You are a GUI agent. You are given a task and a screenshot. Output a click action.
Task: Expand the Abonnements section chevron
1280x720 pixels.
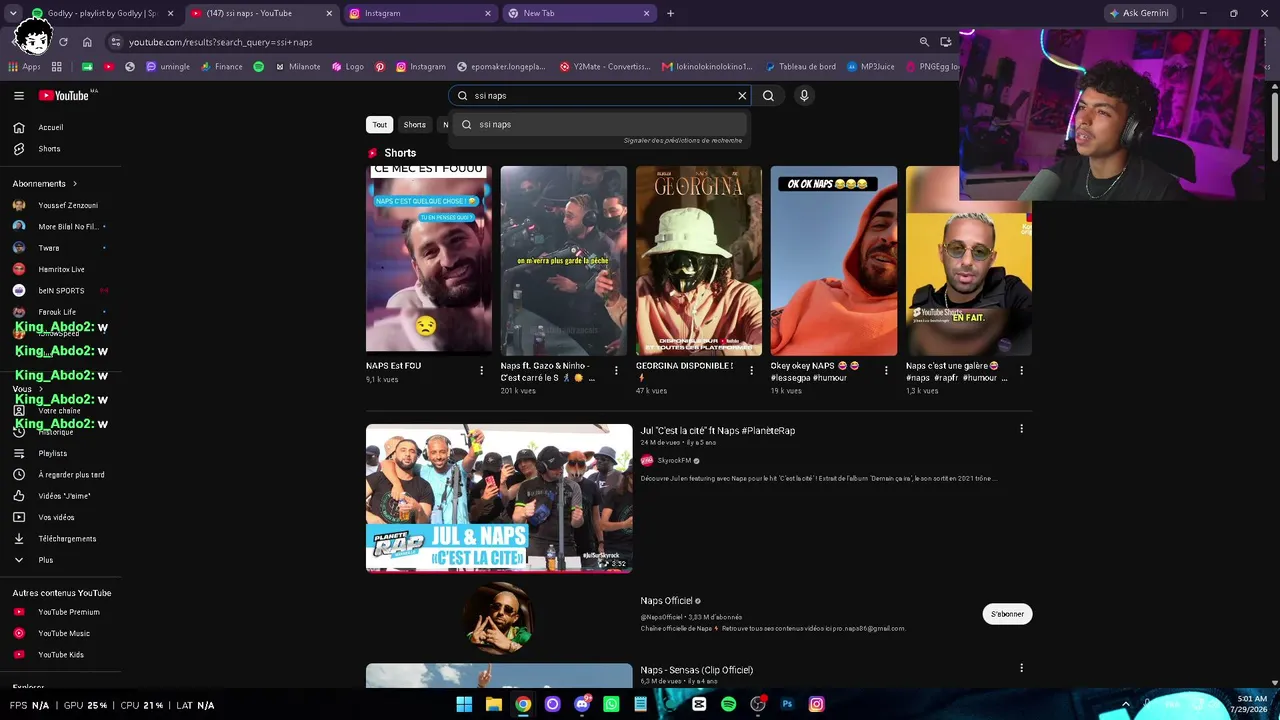pos(74,184)
